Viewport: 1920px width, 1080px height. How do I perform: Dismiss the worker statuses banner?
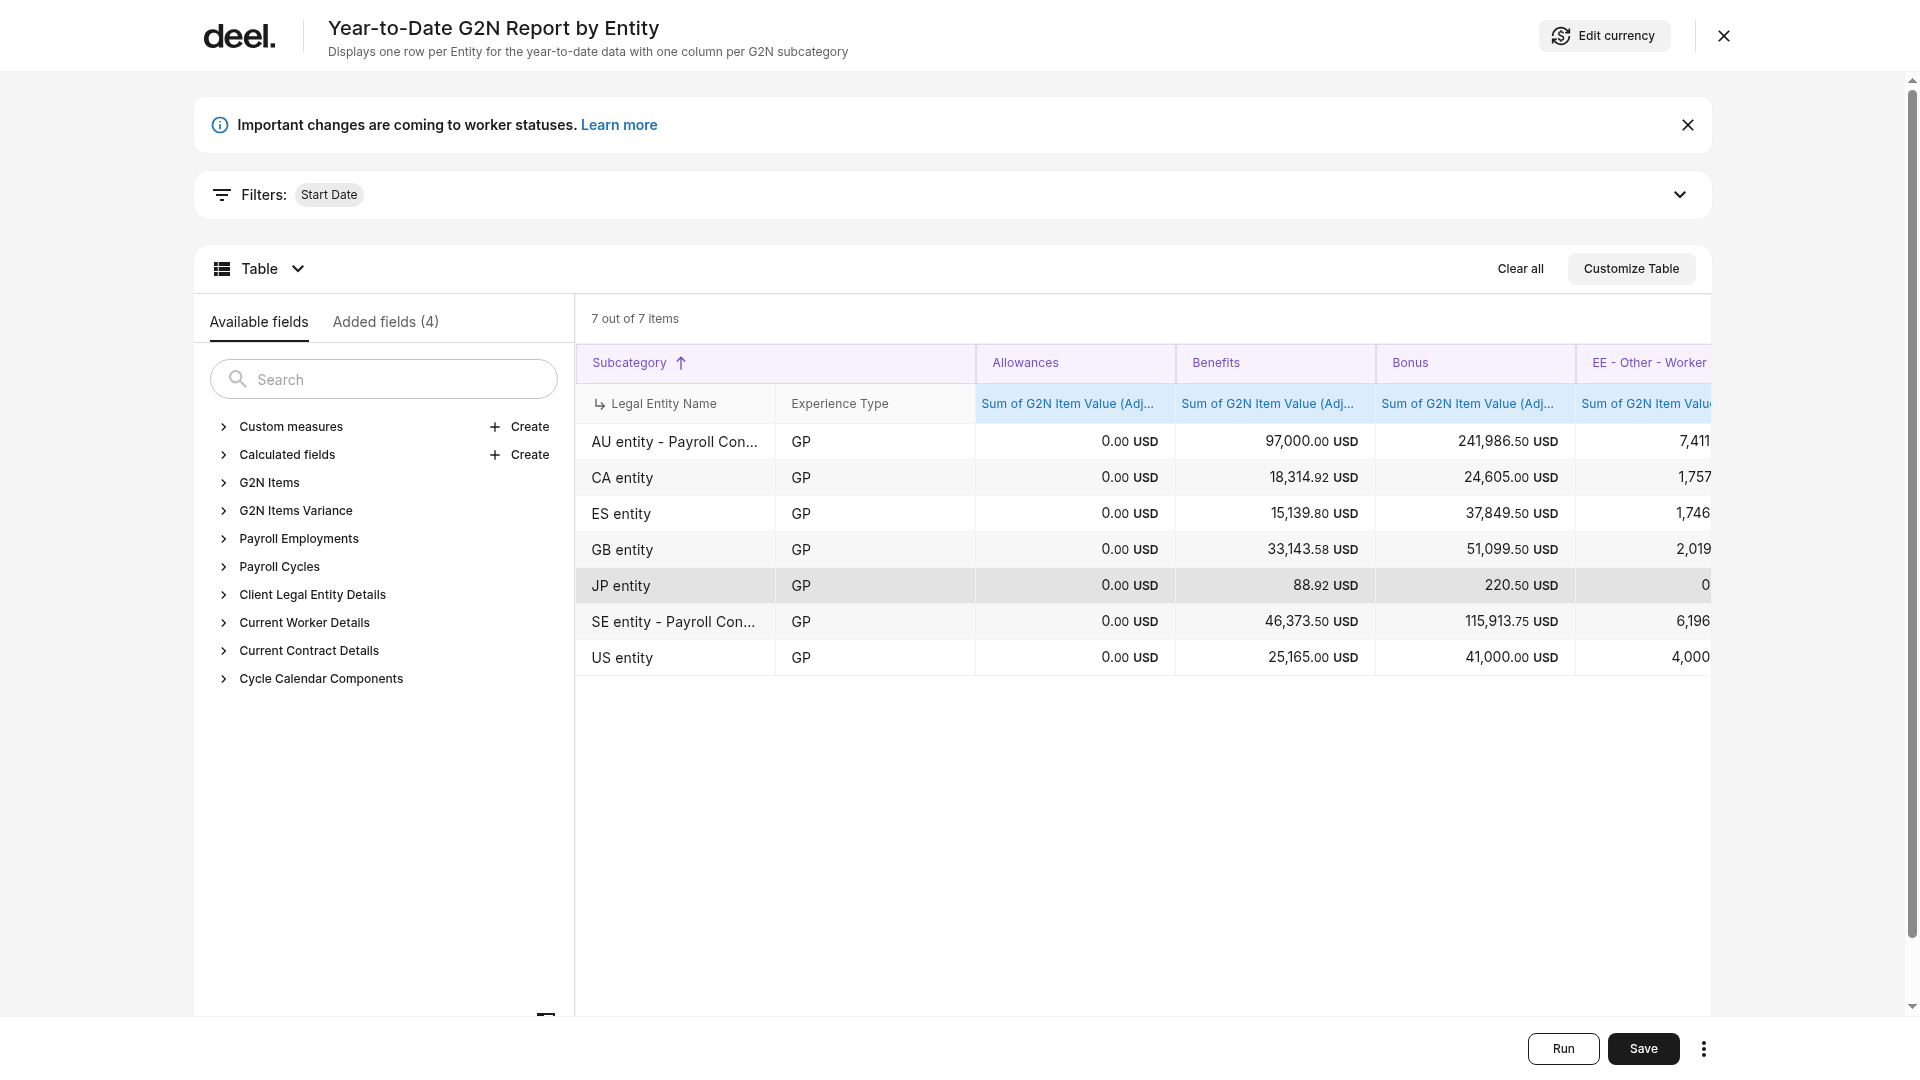[1688, 125]
